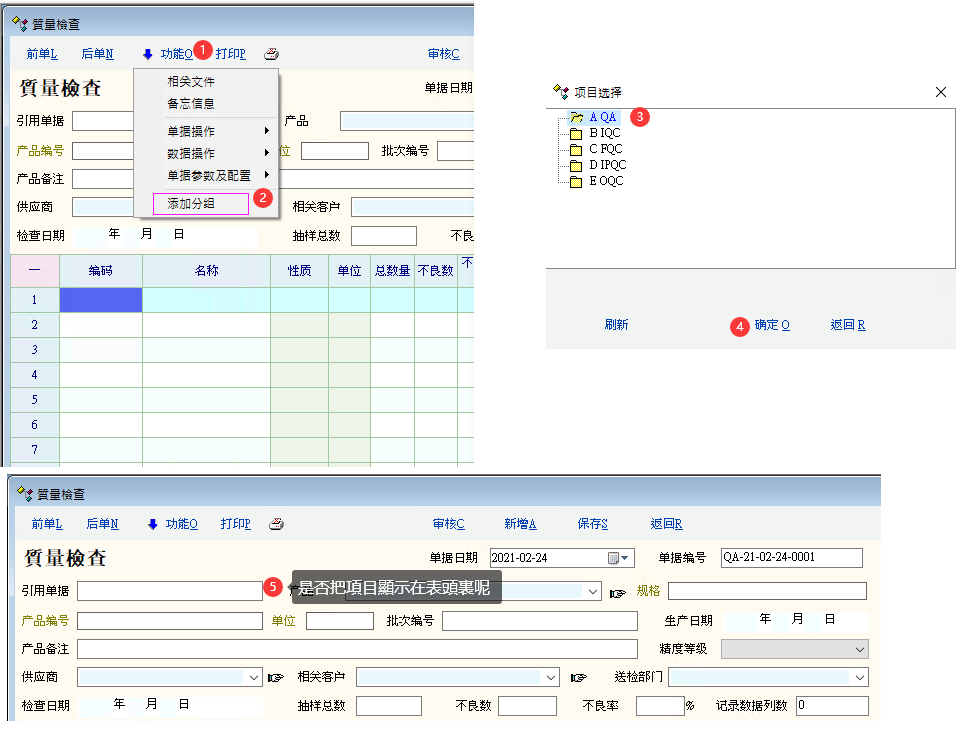Click the B IQC folder icon
This screenshot has height=733, width=973.
pos(576,133)
